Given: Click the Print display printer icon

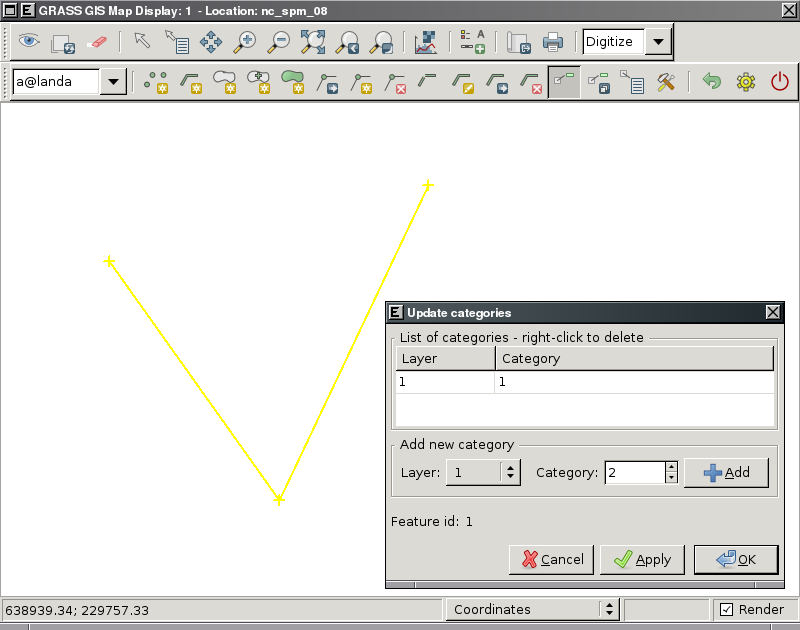Looking at the screenshot, I should click(553, 42).
